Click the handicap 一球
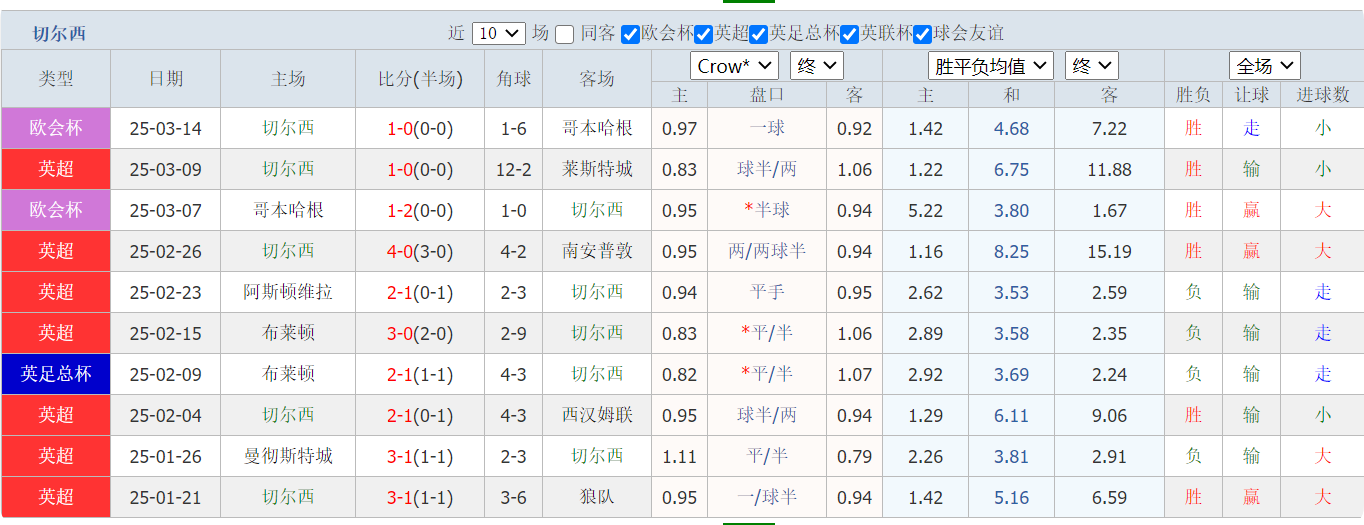This screenshot has height=525, width=1364. [767, 128]
